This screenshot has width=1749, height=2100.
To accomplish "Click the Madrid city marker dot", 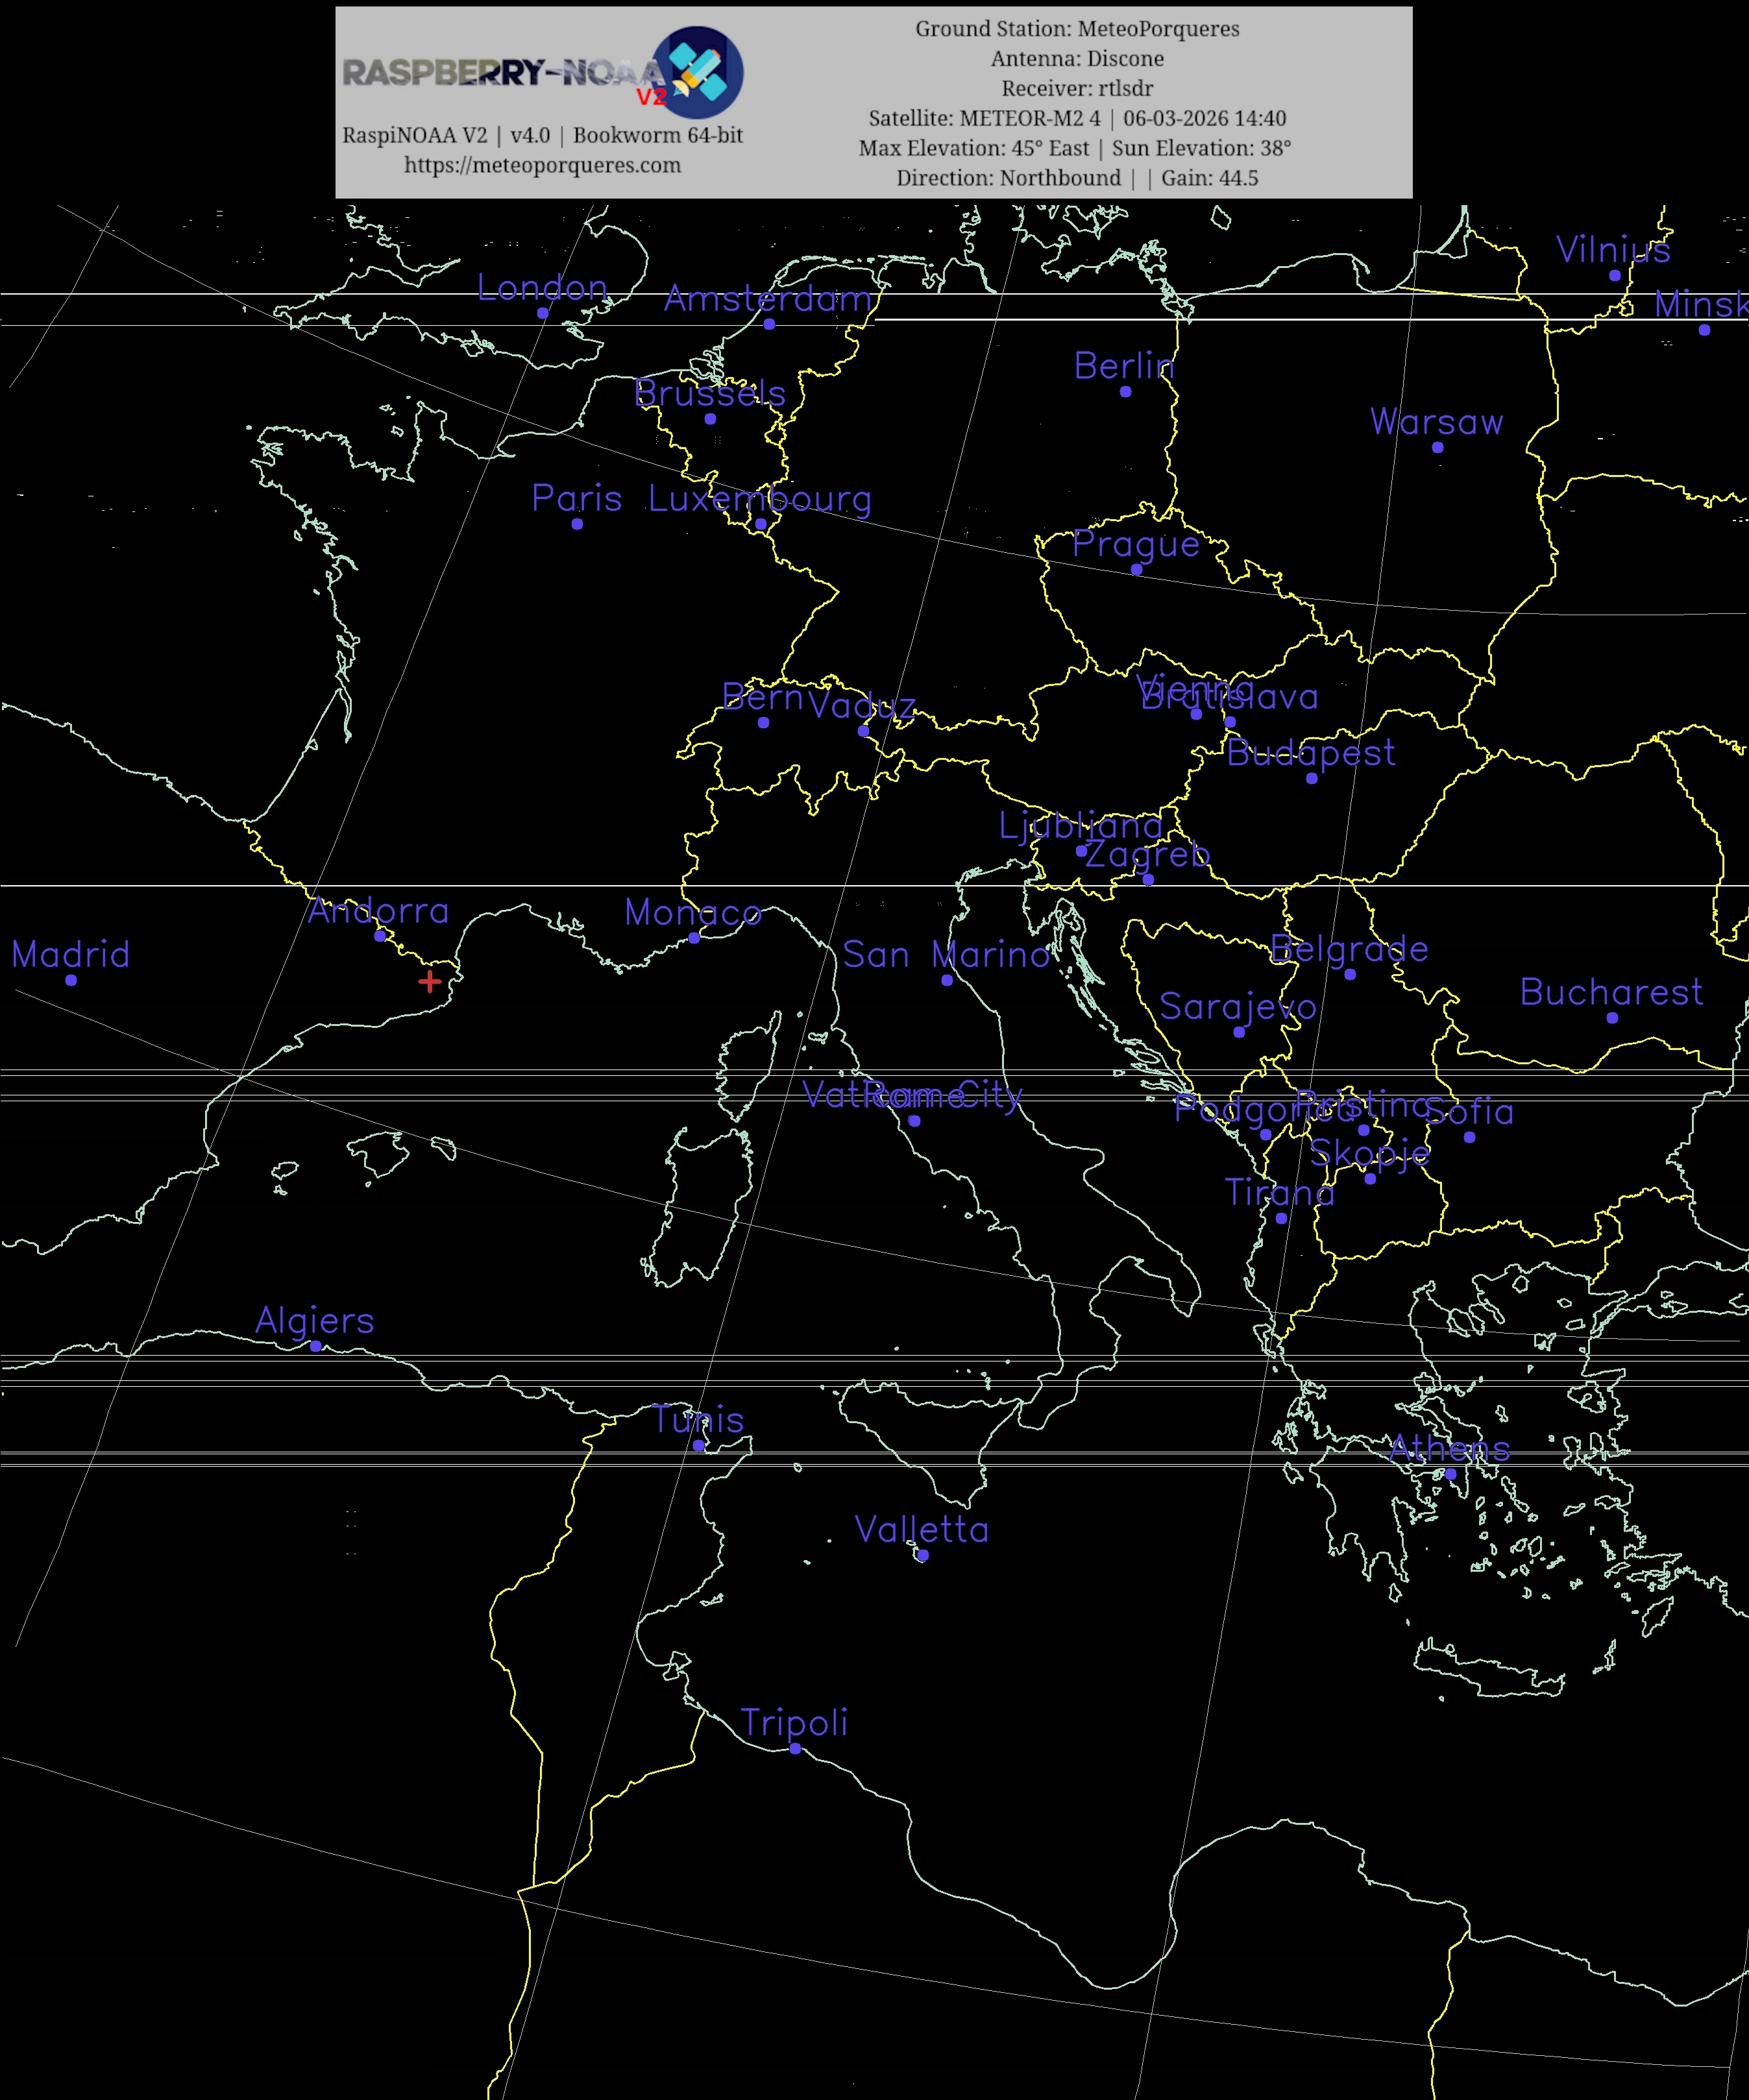I will (x=71, y=980).
